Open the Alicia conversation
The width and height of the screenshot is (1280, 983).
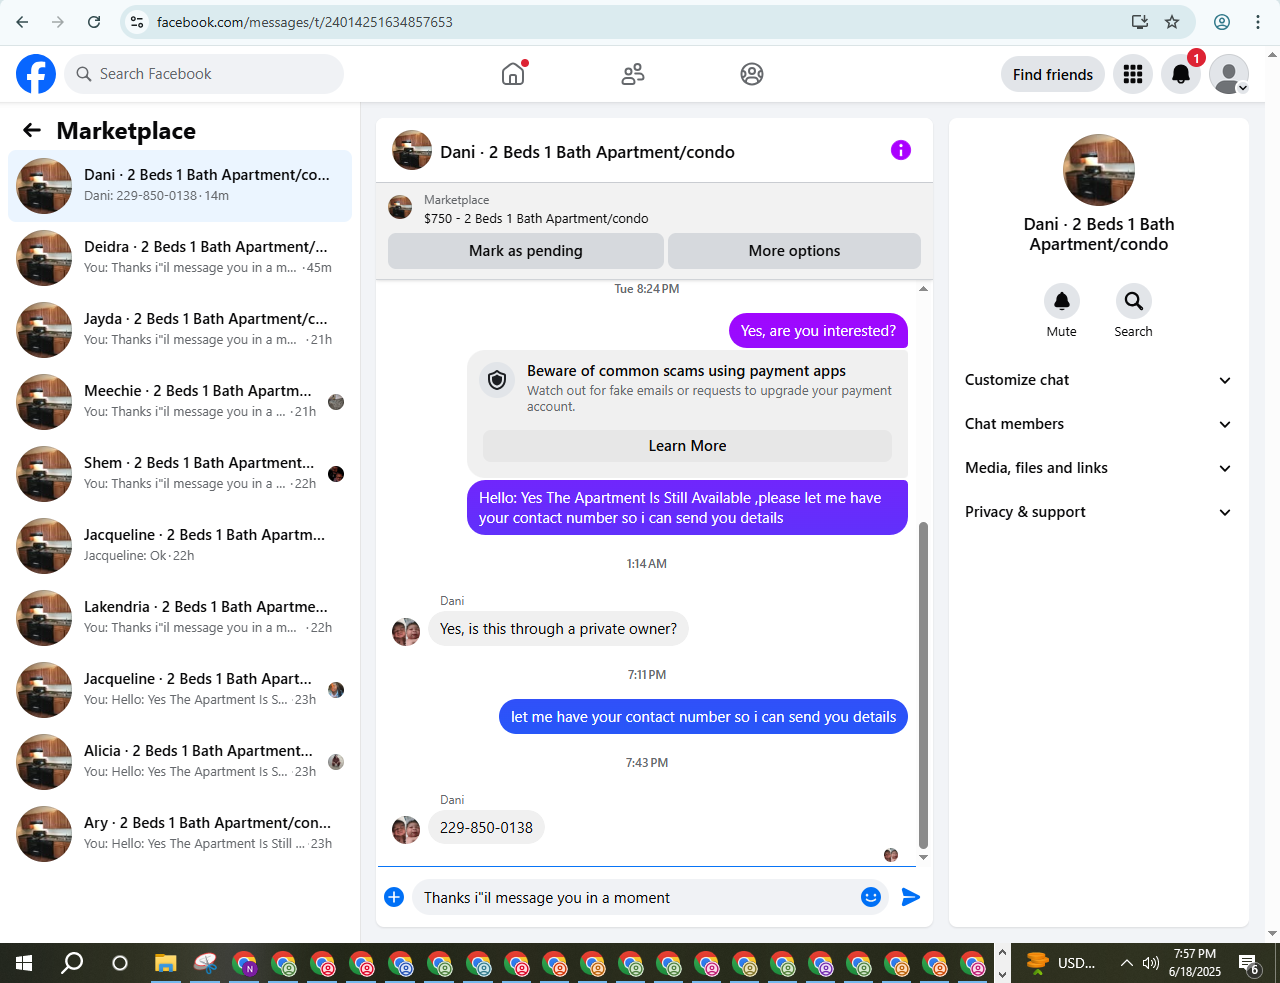click(x=180, y=762)
